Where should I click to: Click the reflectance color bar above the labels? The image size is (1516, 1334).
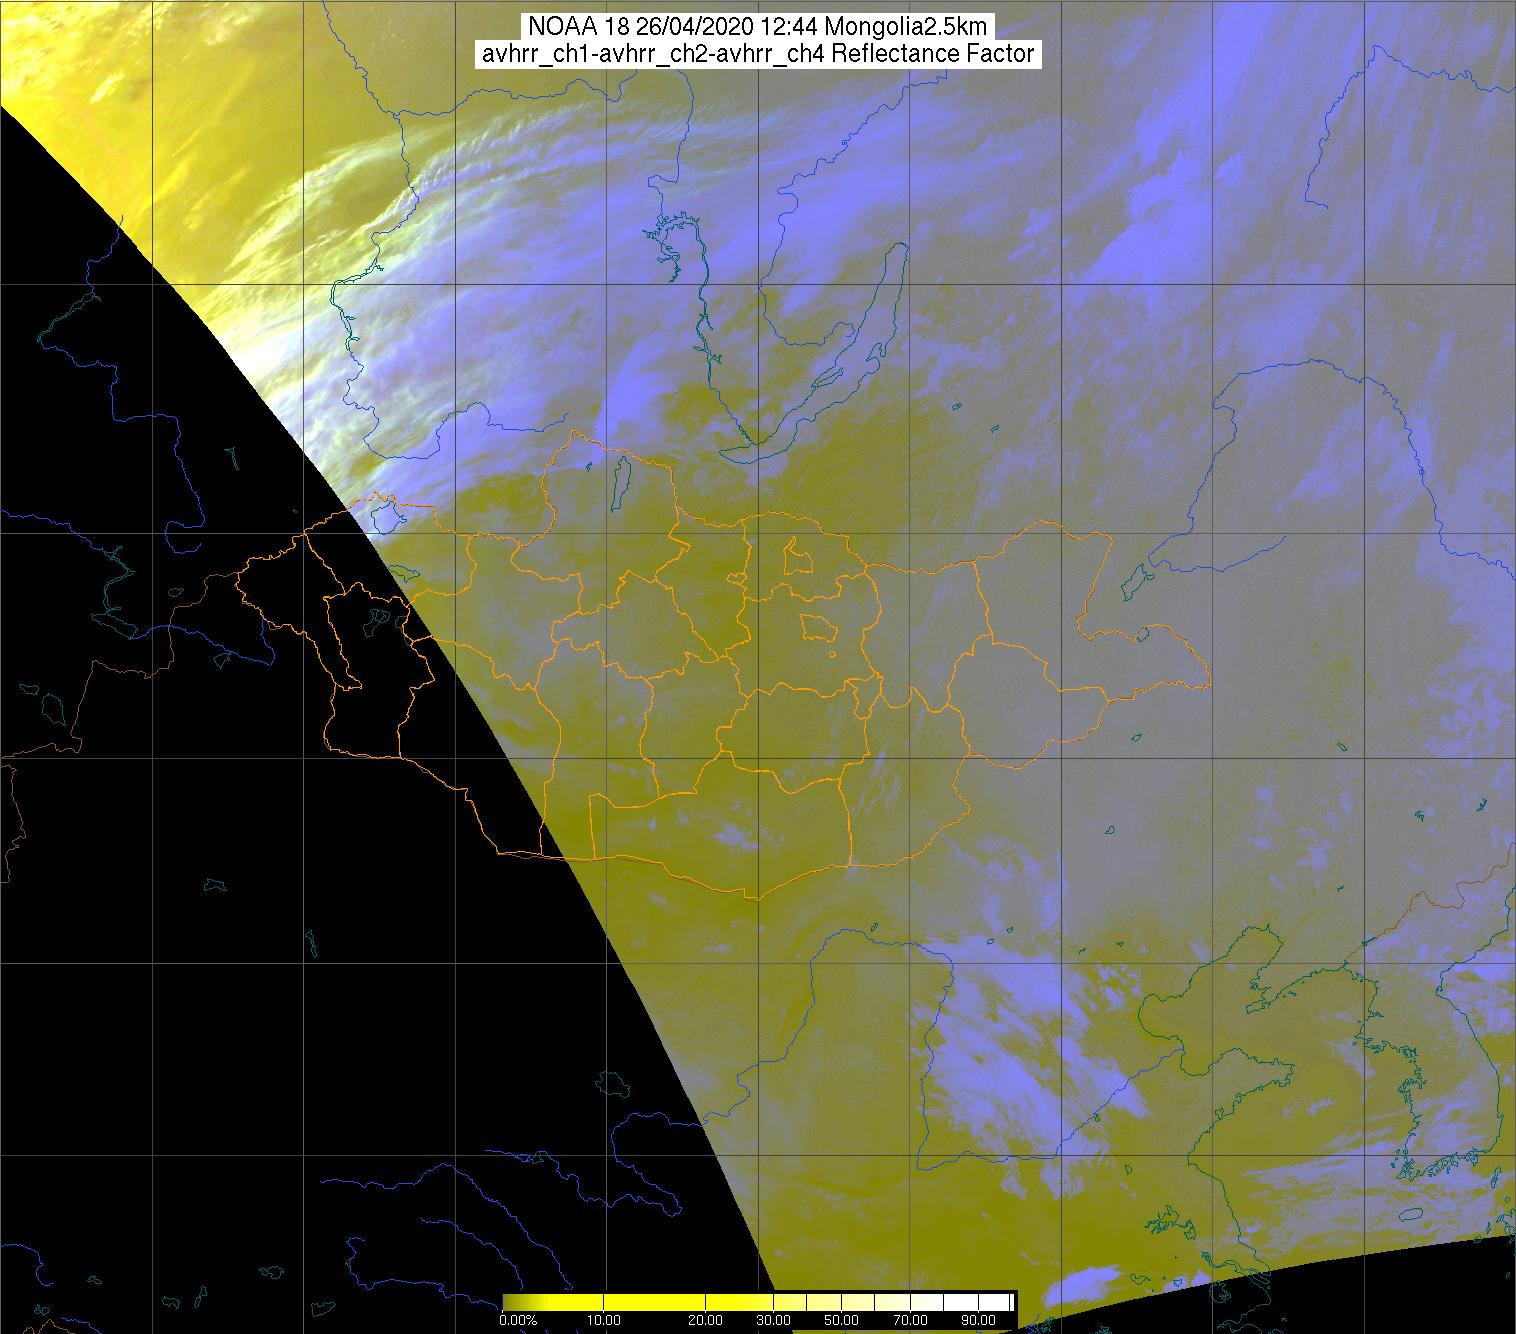760,1302
